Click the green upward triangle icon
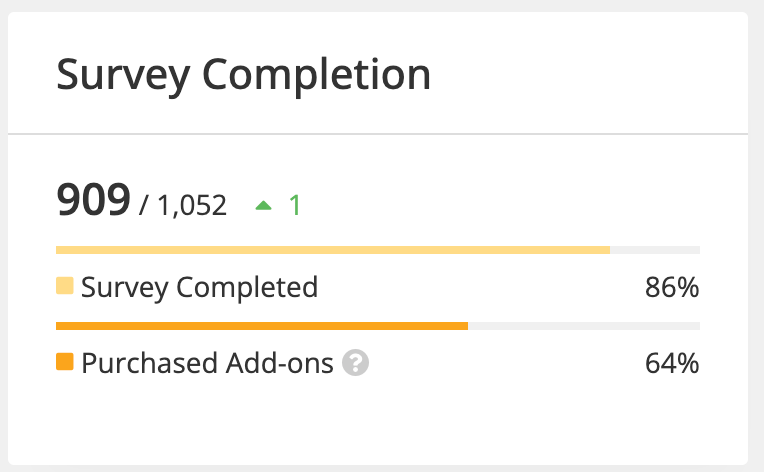The height and width of the screenshot is (472, 764). pos(264,207)
